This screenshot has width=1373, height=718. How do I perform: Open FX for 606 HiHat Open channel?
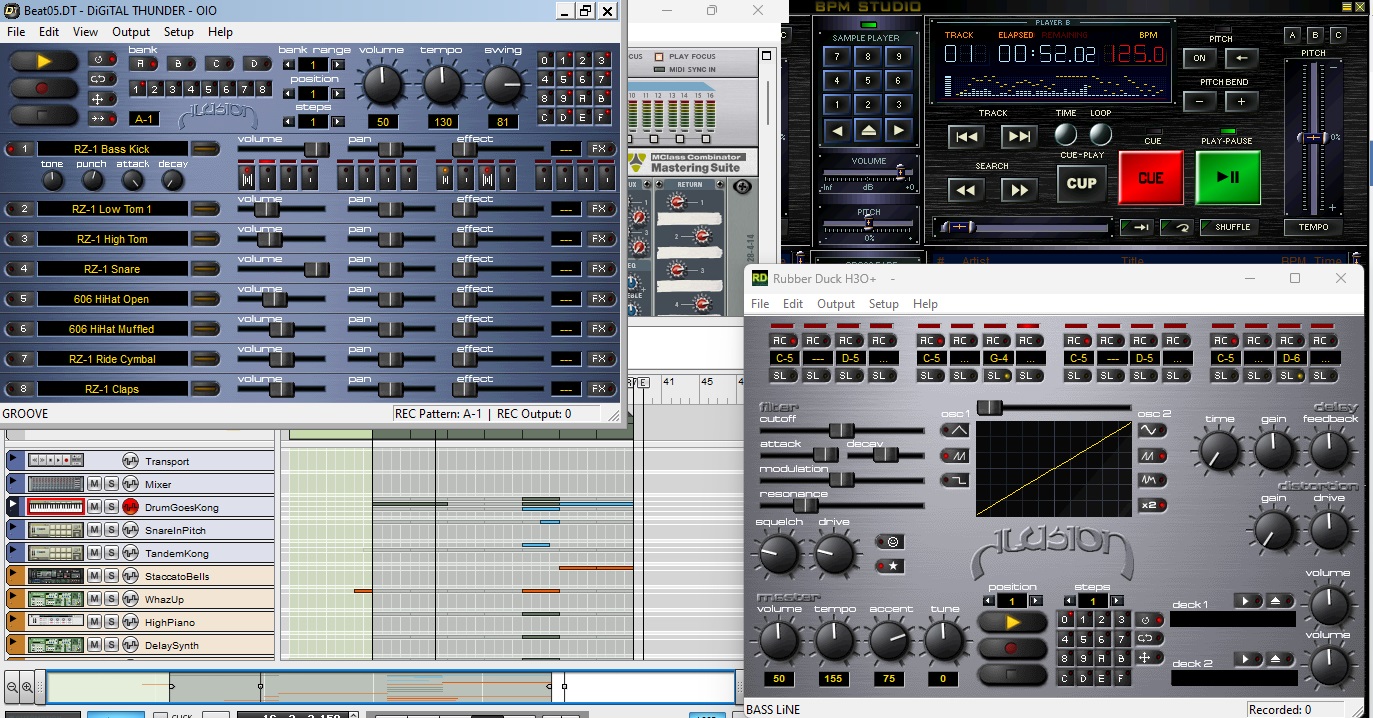[599, 299]
